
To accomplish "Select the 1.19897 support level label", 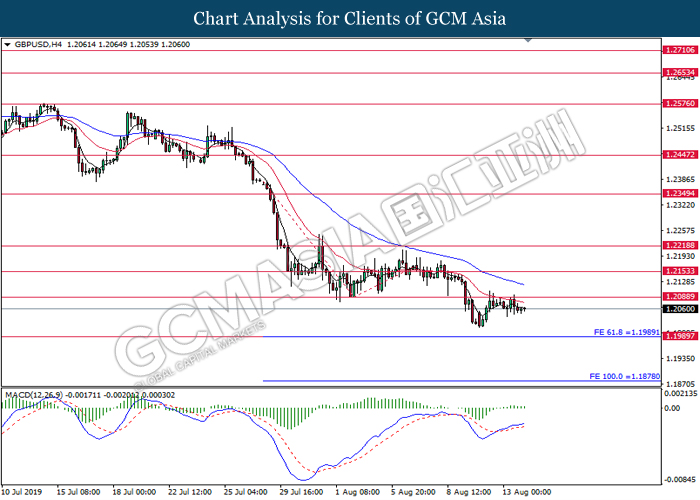I will click(x=680, y=336).
